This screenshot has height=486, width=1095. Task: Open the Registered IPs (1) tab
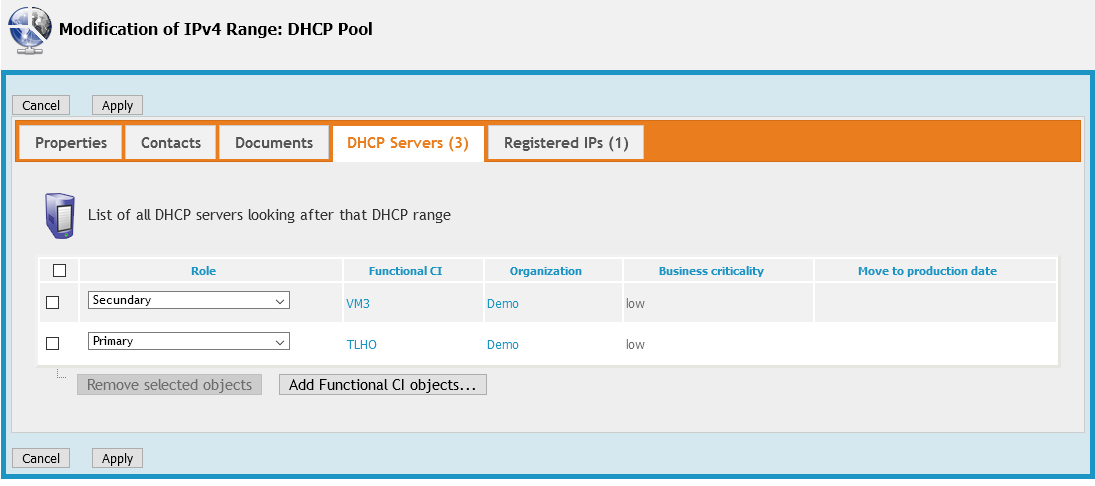click(566, 143)
